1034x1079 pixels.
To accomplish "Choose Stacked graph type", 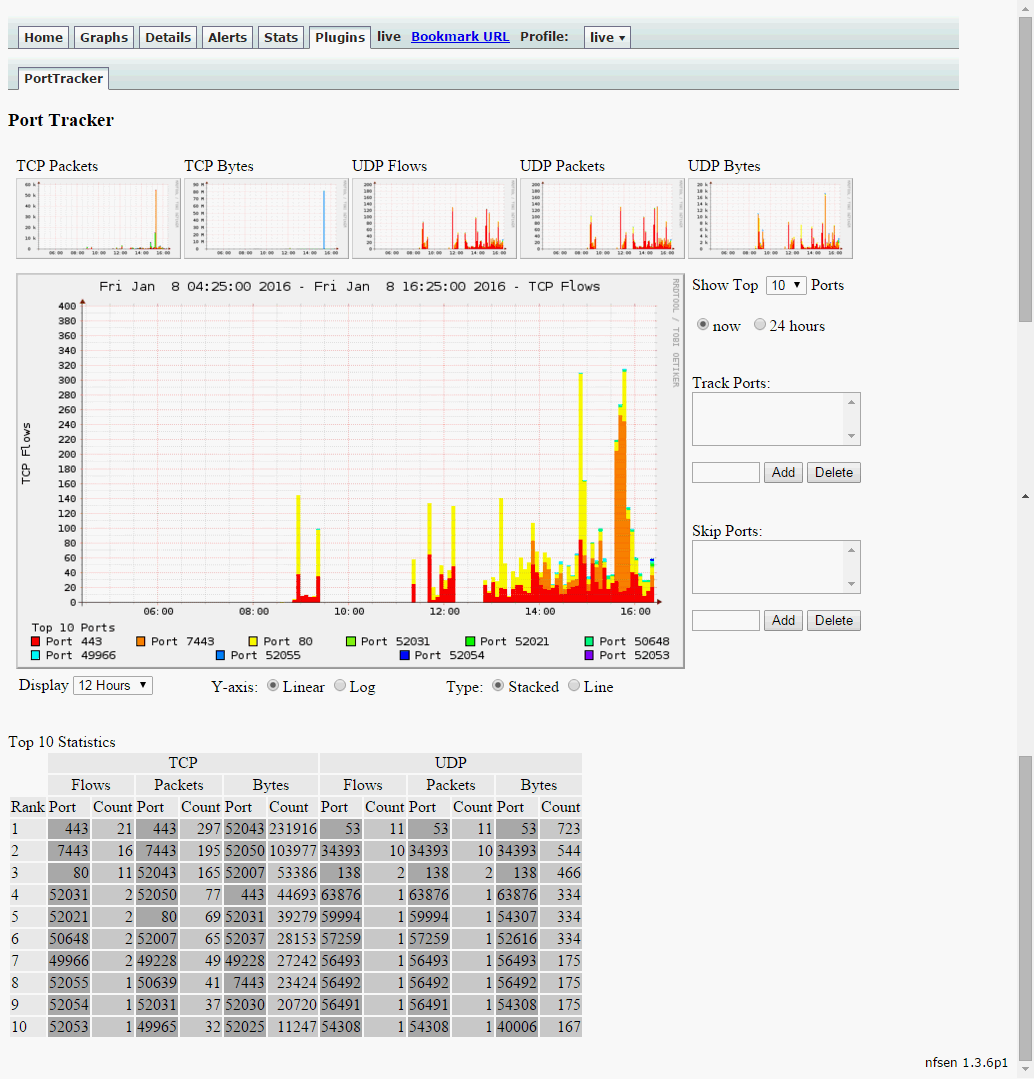I will (x=499, y=686).
